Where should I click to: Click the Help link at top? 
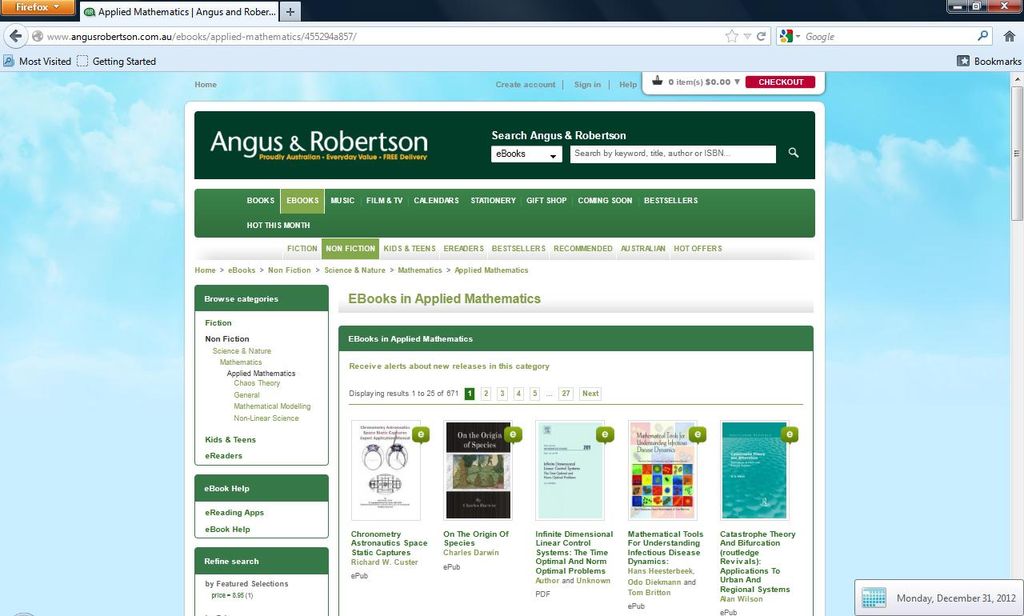pos(628,84)
